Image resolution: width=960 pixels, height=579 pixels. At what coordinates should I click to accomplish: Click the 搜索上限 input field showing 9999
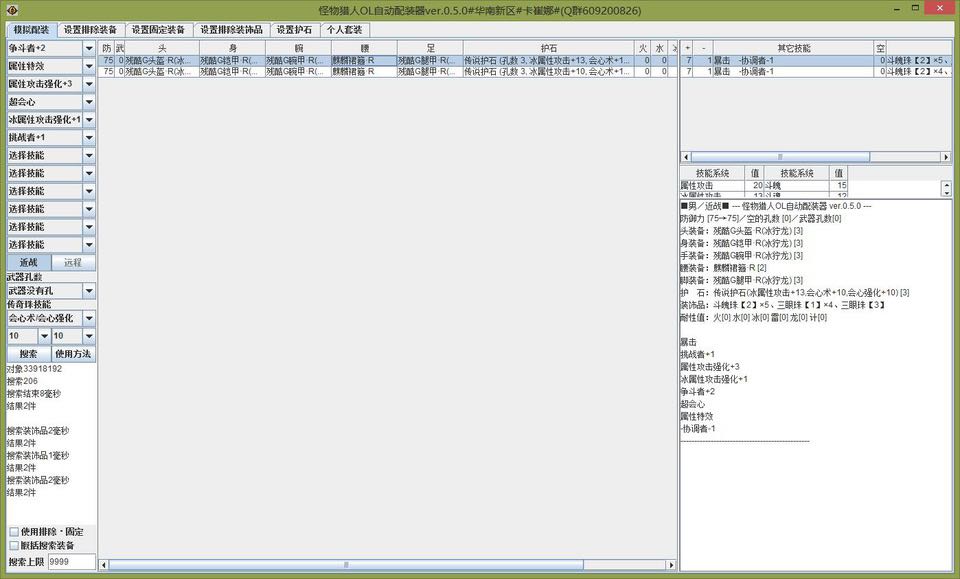[71, 561]
